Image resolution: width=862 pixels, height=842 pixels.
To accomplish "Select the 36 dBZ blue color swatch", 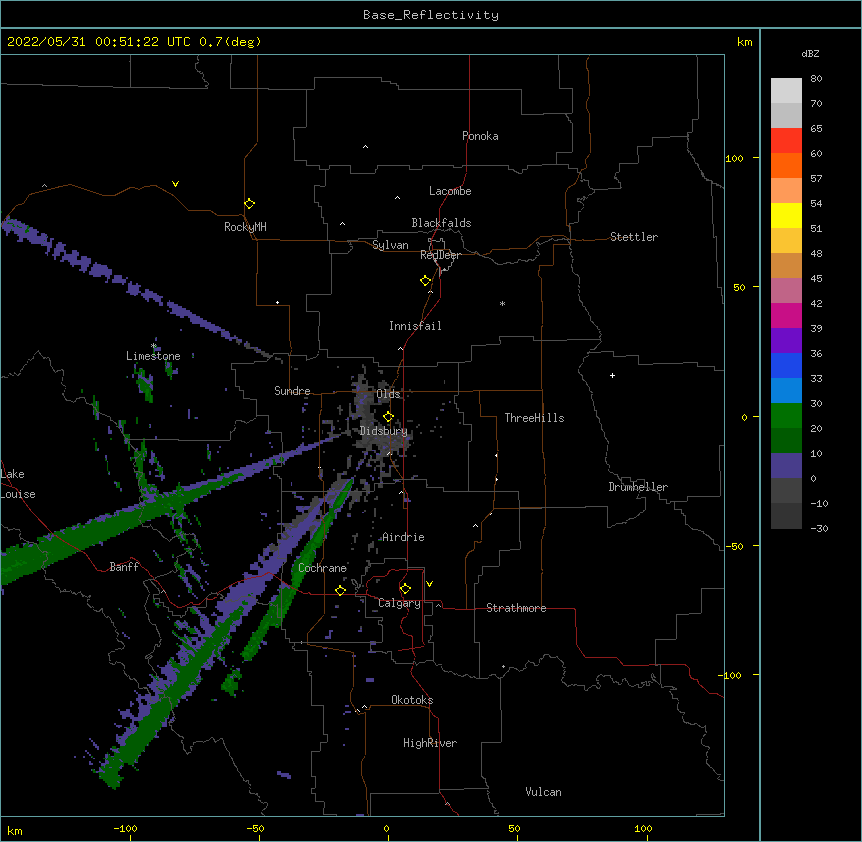I will [786, 365].
